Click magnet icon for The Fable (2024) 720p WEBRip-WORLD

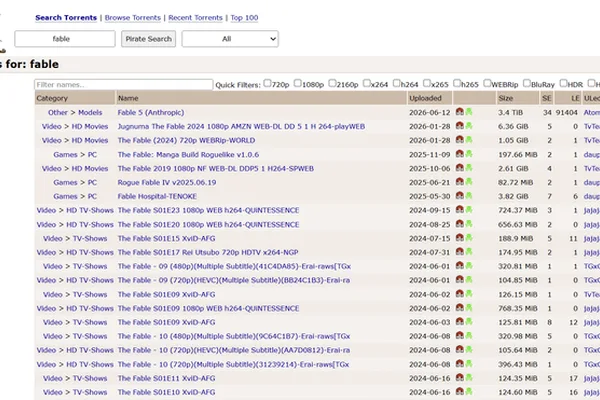tap(460, 140)
